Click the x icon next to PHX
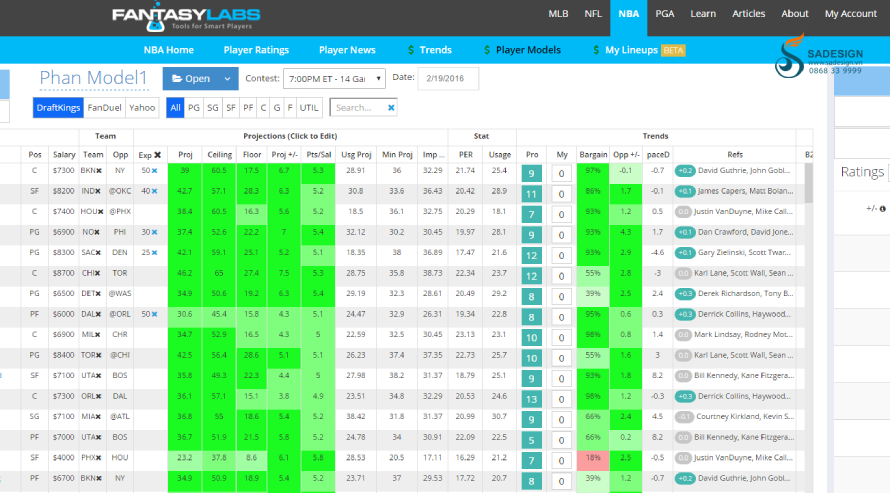 (x=99, y=457)
